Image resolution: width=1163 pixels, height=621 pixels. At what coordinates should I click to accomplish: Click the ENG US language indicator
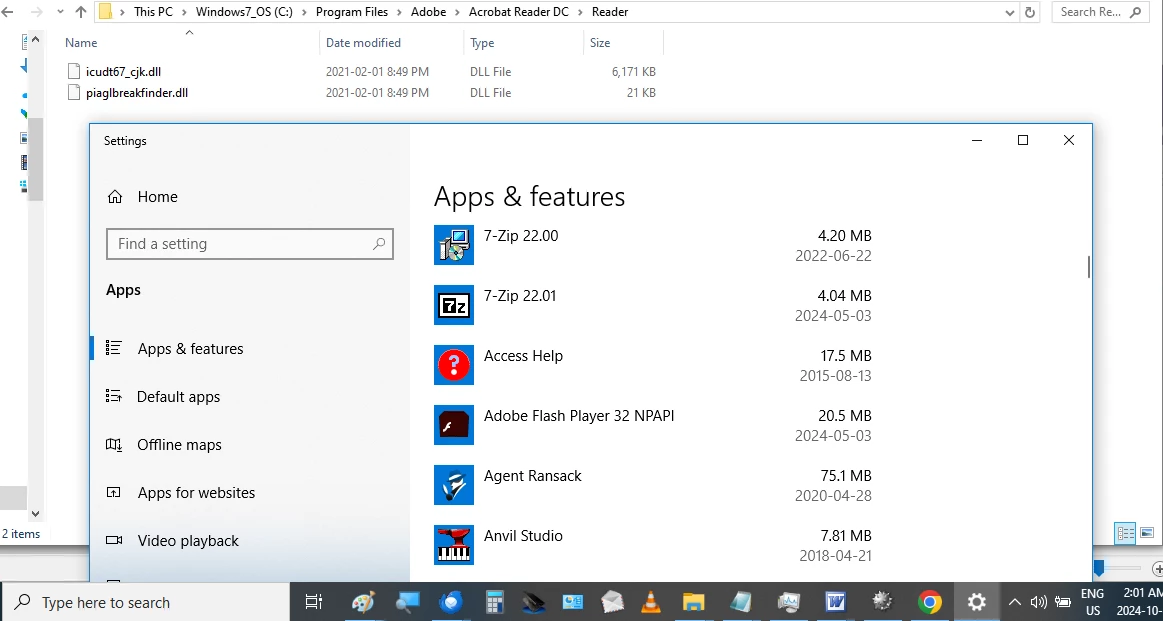(x=1093, y=602)
